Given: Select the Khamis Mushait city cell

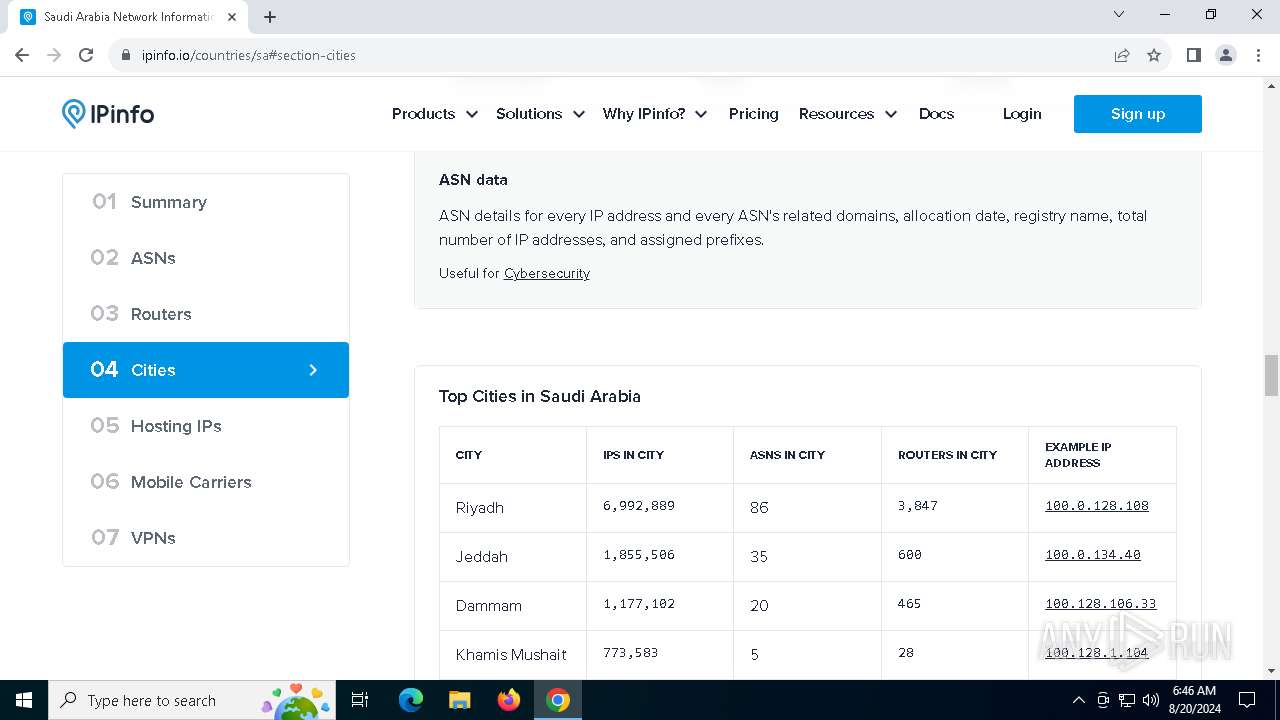Looking at the screenshot, I should 511,655.
